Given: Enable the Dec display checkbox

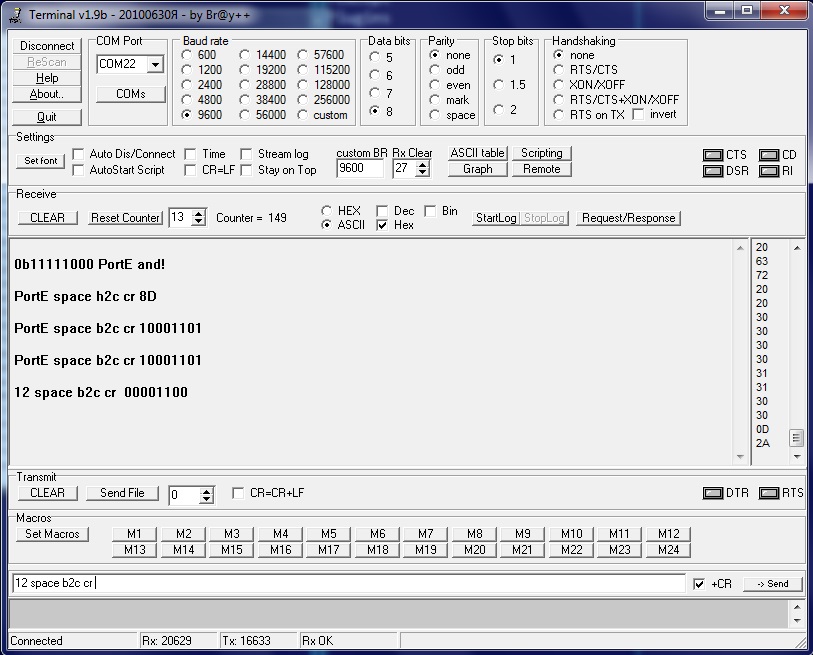Looking at the screenshot, I should [x=382, y=211].
